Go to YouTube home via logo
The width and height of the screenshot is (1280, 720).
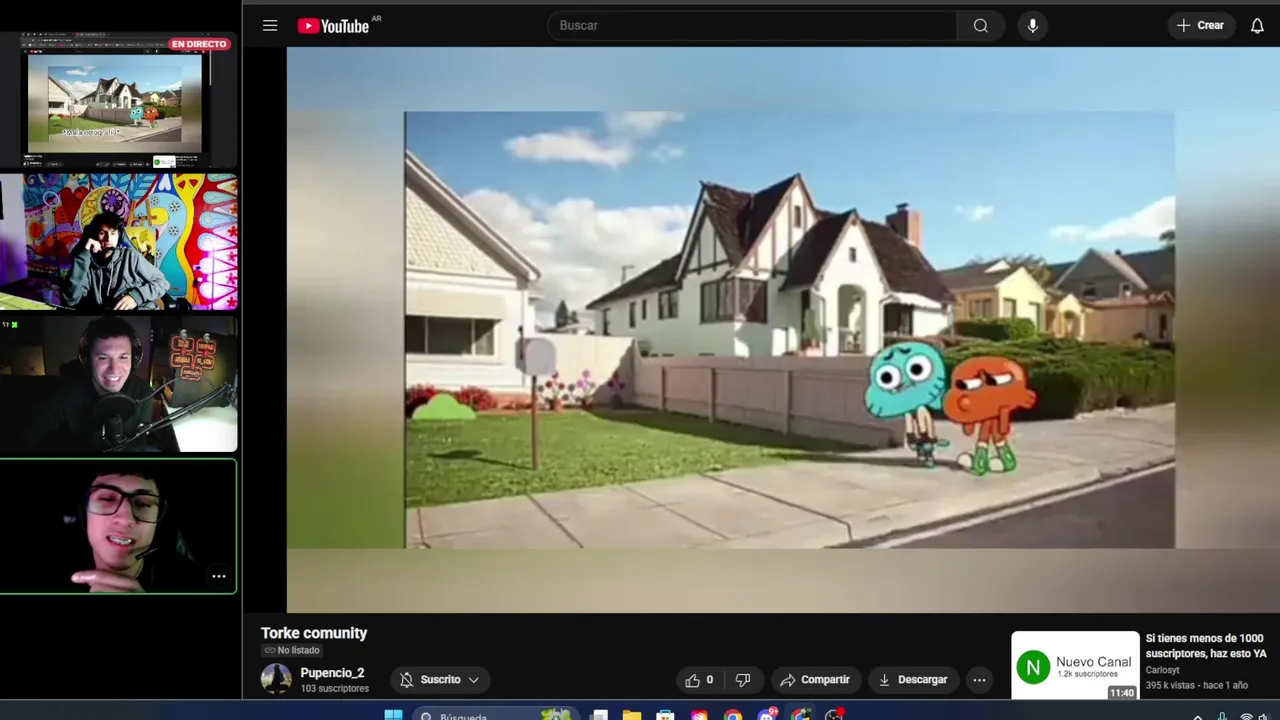(333, 26)
